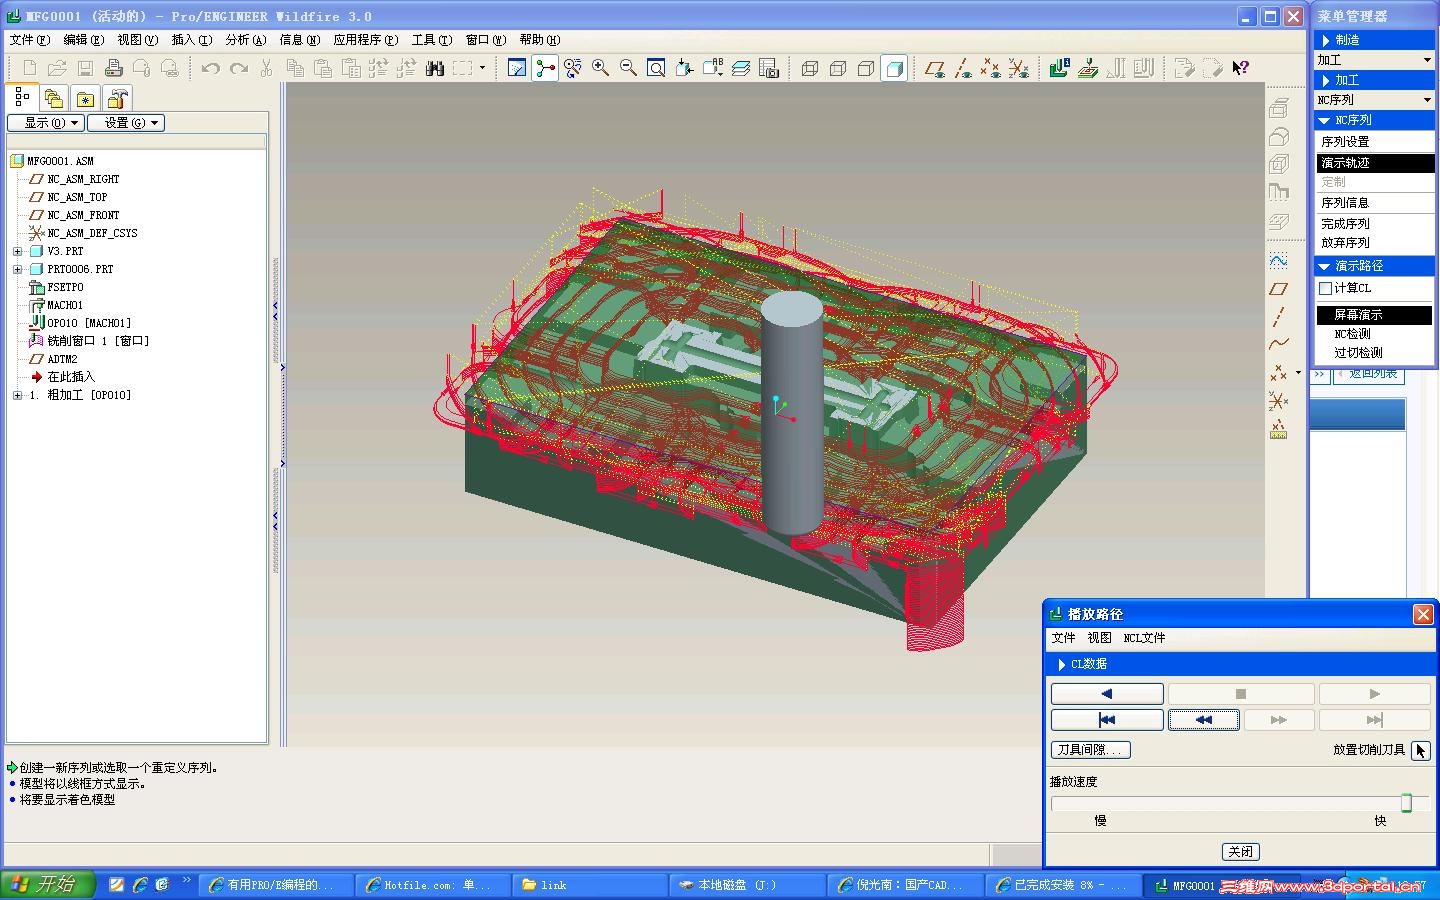
Task: Open the 分析 menu
Action: [245, 40]
